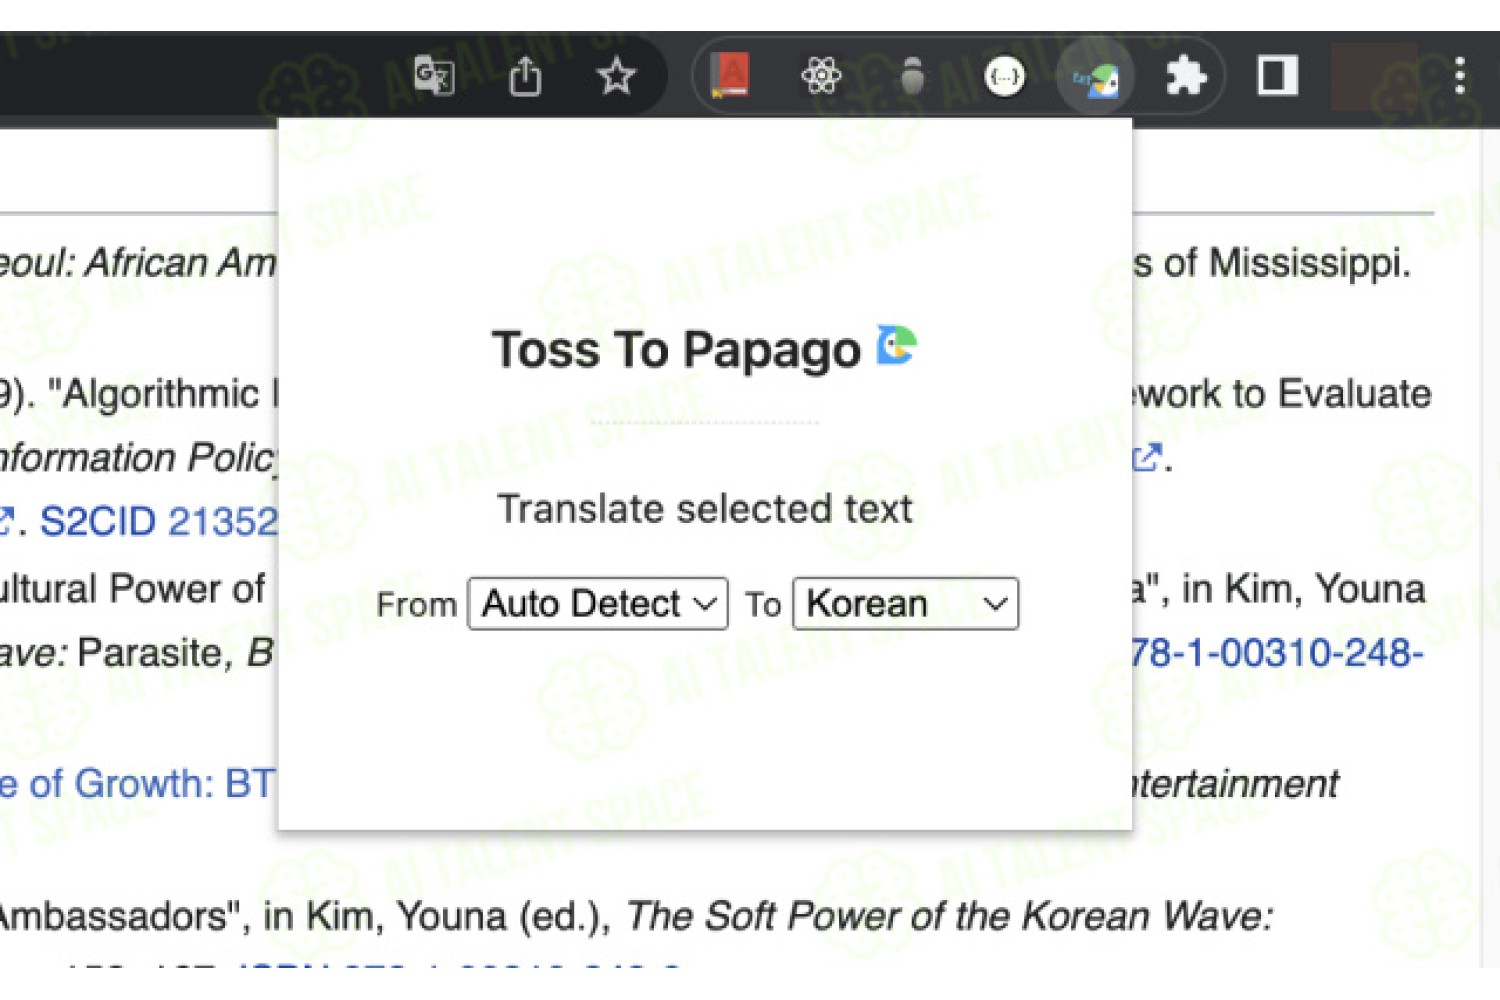This screenshot has width=1500, height=1000.
Task: Click 'The Soft Power of the Korean Wave' text
Action: pos(948,916)
